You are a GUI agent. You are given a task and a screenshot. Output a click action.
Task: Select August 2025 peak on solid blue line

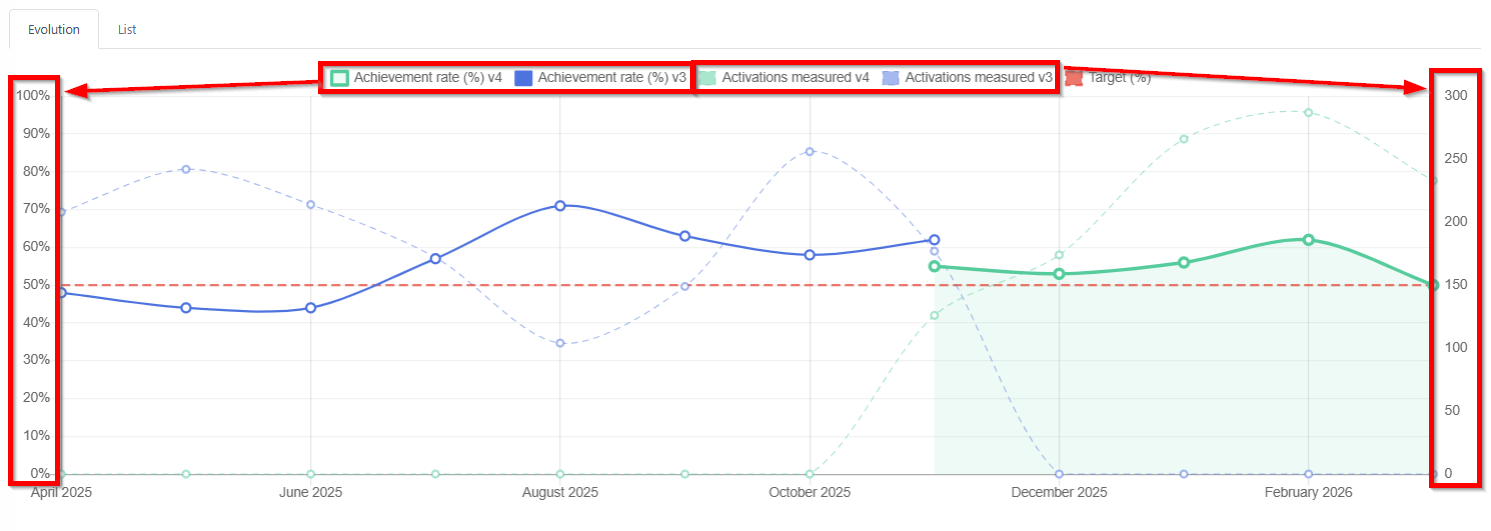click(x=560, y=206)
